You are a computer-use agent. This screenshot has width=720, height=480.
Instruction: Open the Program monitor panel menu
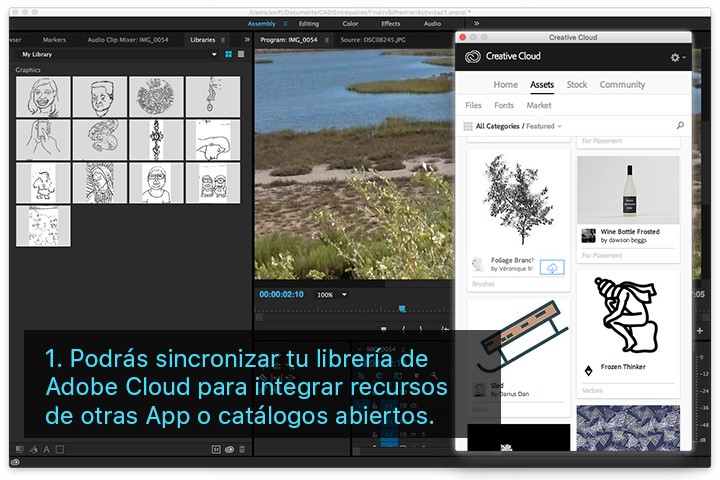[326, 40]
